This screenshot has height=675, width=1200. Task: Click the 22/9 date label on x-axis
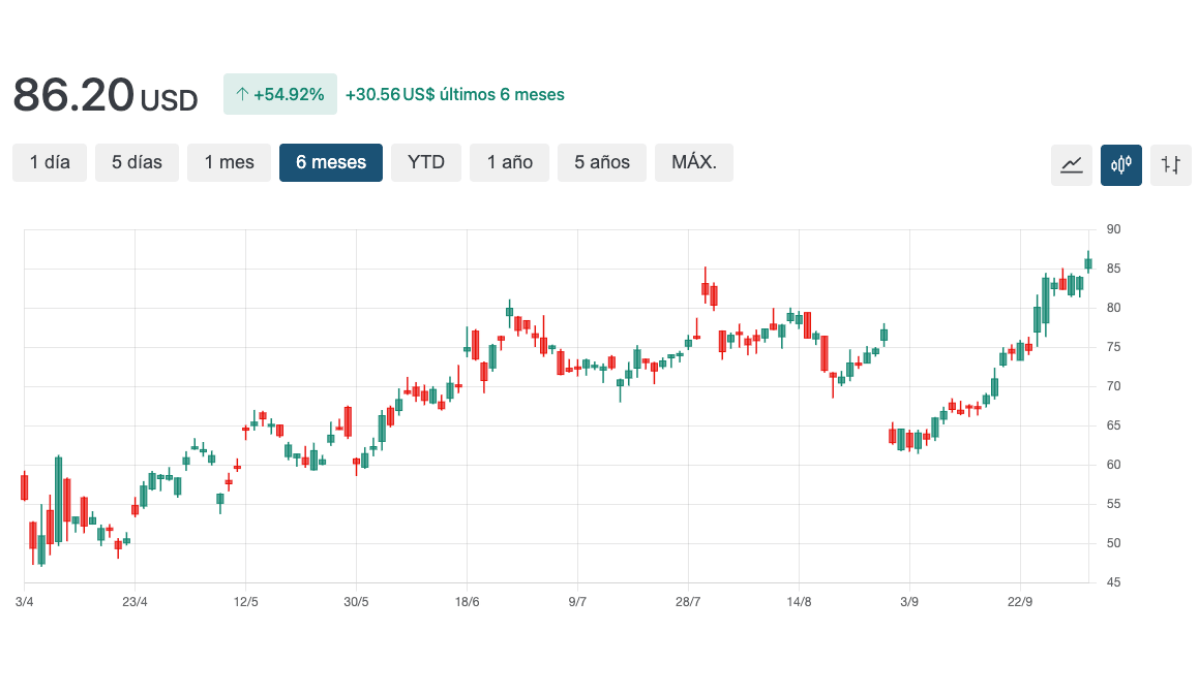1019,601
